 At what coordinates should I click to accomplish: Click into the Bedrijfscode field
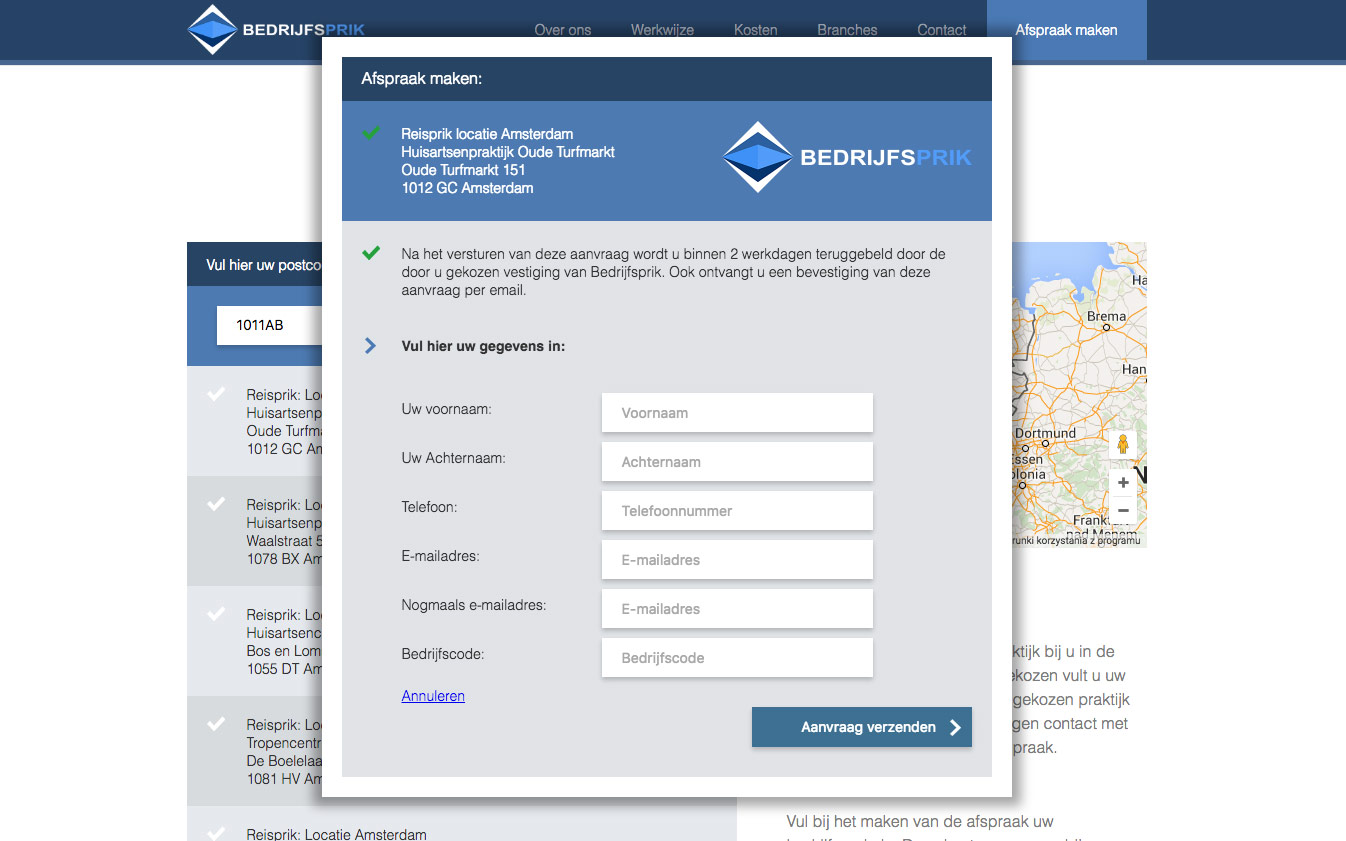coord(737,658)
